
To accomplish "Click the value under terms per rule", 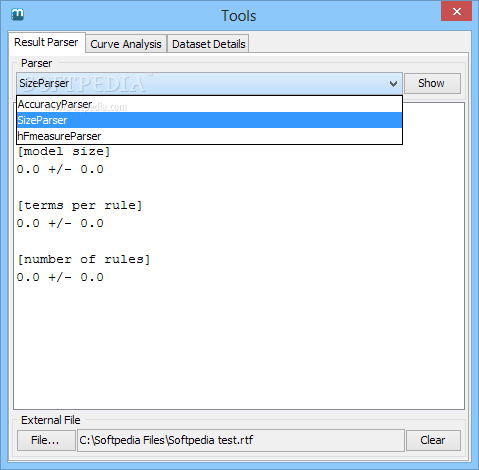I will [x=60, y=223].
